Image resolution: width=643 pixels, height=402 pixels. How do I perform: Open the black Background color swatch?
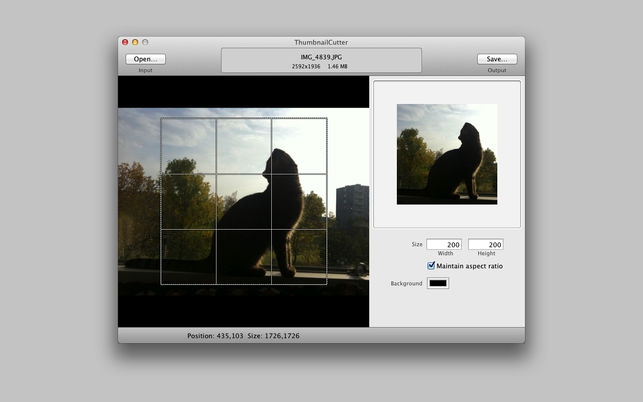coord(438,283)
